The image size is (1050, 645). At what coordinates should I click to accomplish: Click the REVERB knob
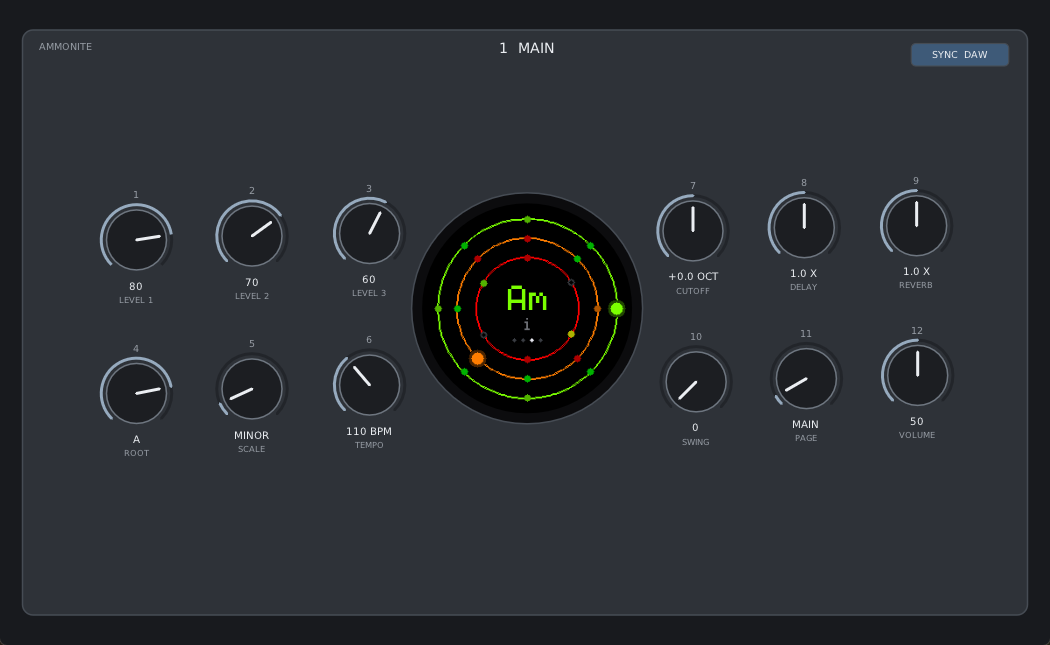(x=916, y=226)
